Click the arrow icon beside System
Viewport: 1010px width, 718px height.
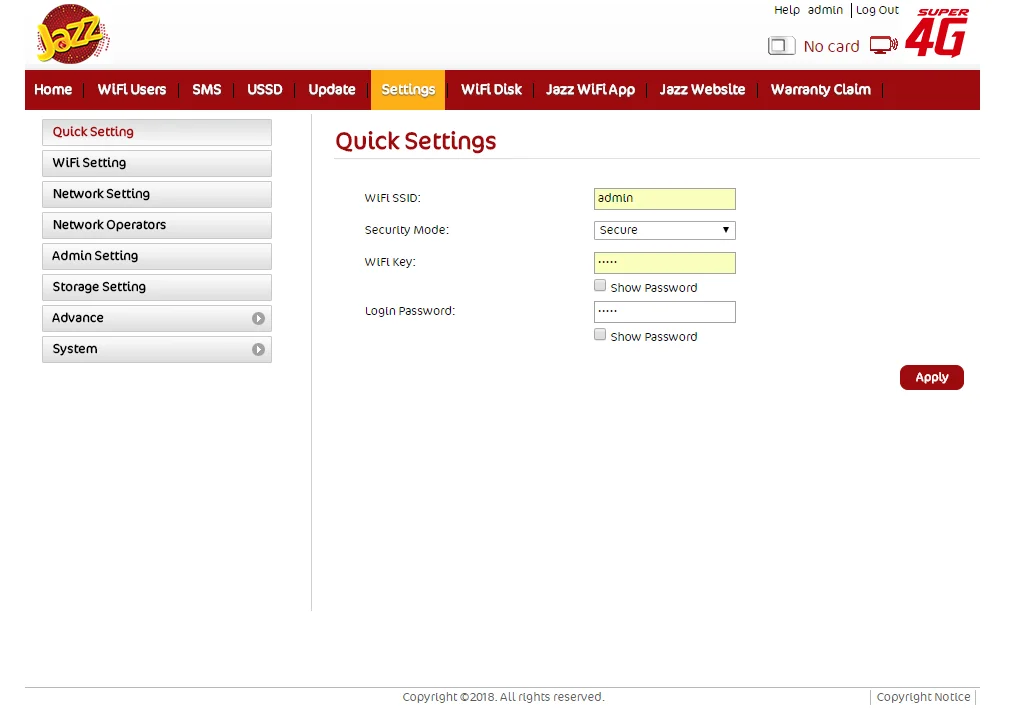[x=258, y=349]
